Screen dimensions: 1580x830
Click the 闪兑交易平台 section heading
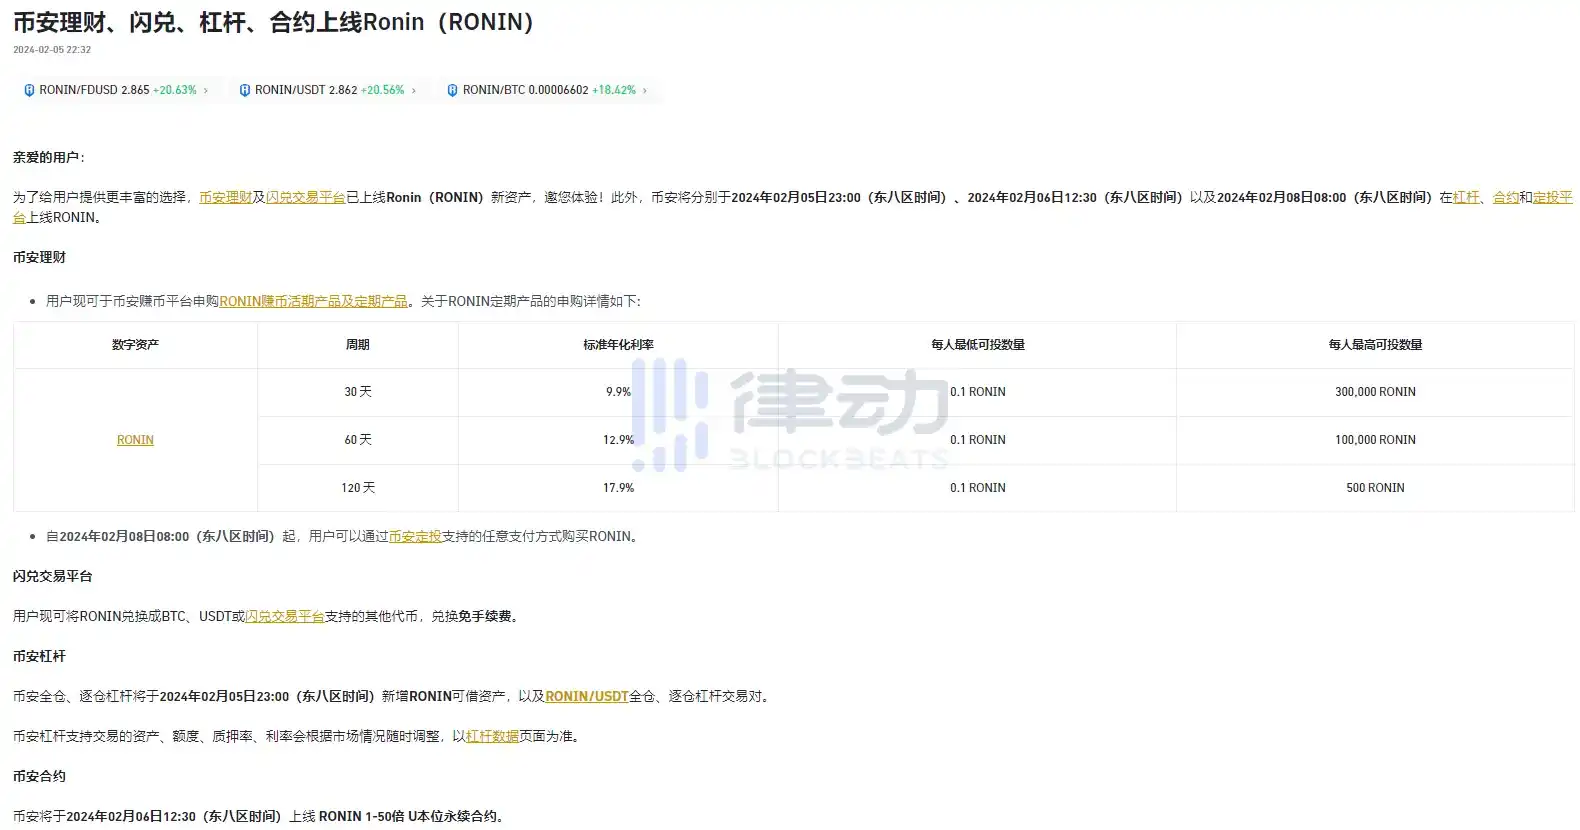point(52,577)
